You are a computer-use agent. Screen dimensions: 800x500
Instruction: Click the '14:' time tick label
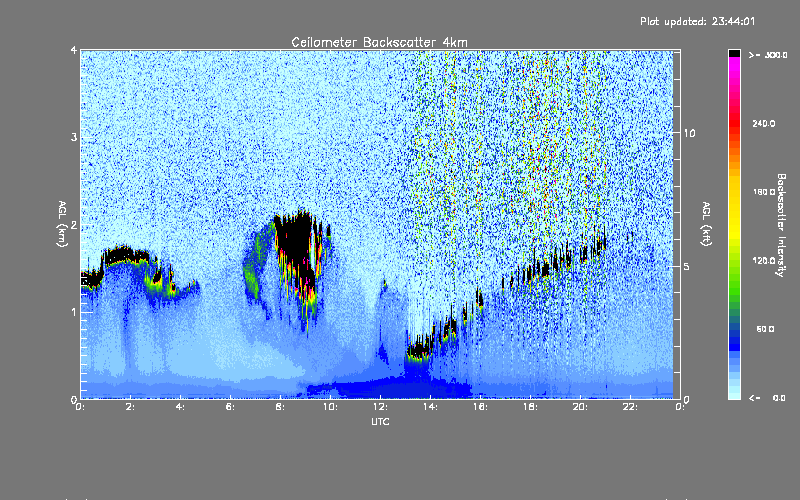click(430, 407)
